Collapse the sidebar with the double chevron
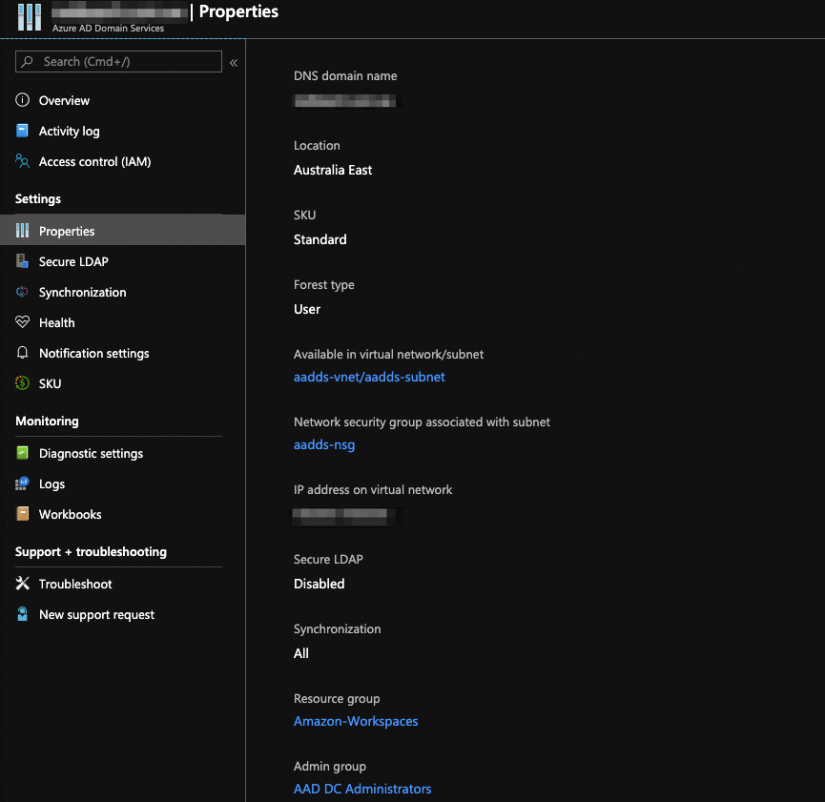Screen dimensions: 825x802 234,63
